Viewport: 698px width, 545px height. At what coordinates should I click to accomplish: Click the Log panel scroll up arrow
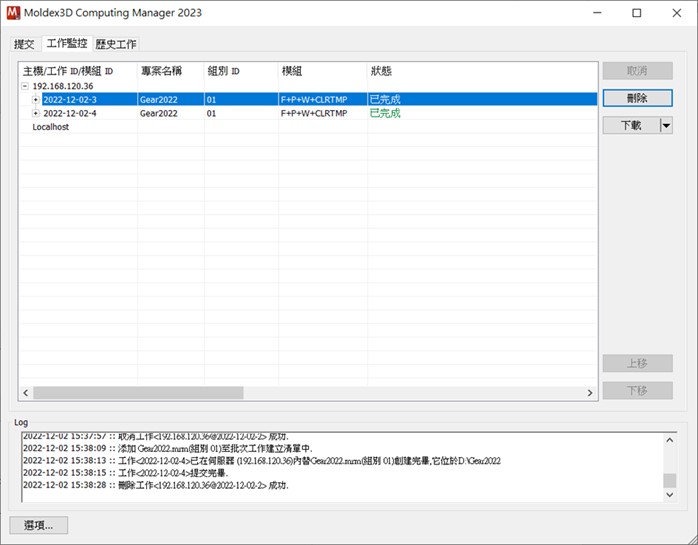click(x=670, y=440)
